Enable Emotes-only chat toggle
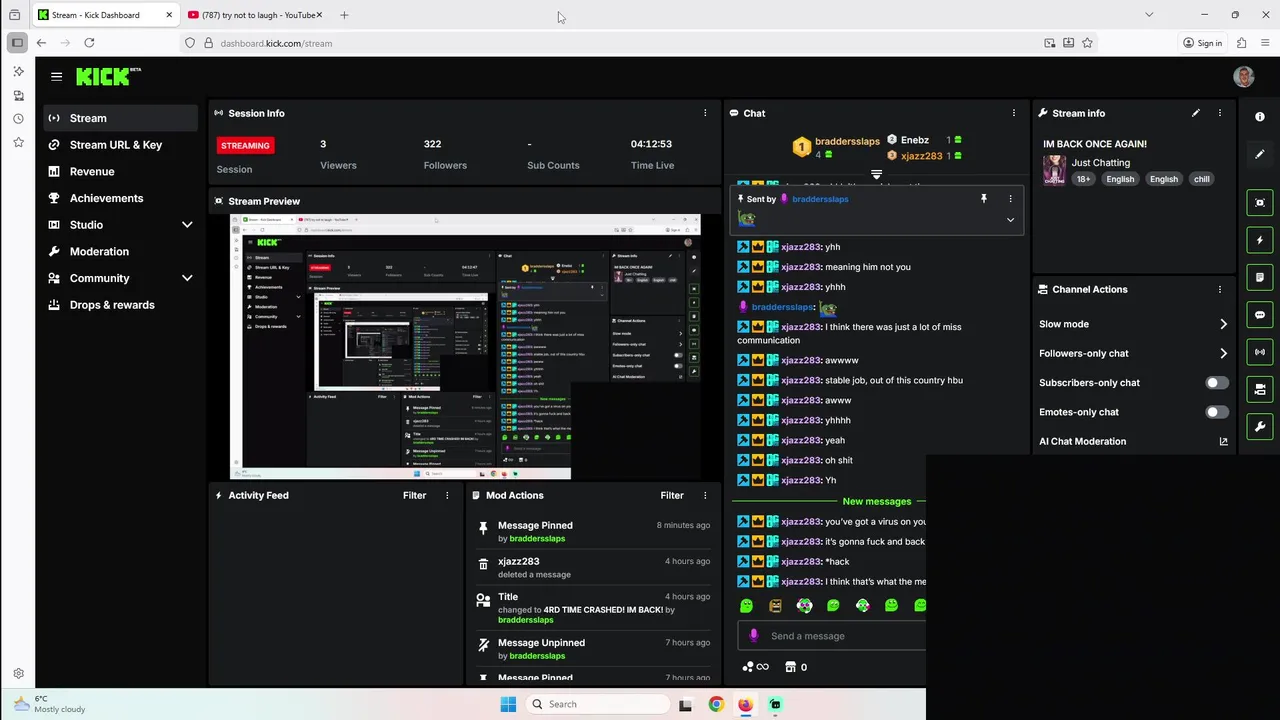 (x=1216, y=412)
